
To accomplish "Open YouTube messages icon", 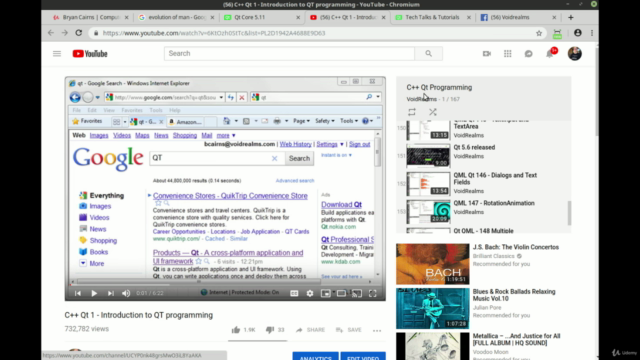I will pos(528,53).
